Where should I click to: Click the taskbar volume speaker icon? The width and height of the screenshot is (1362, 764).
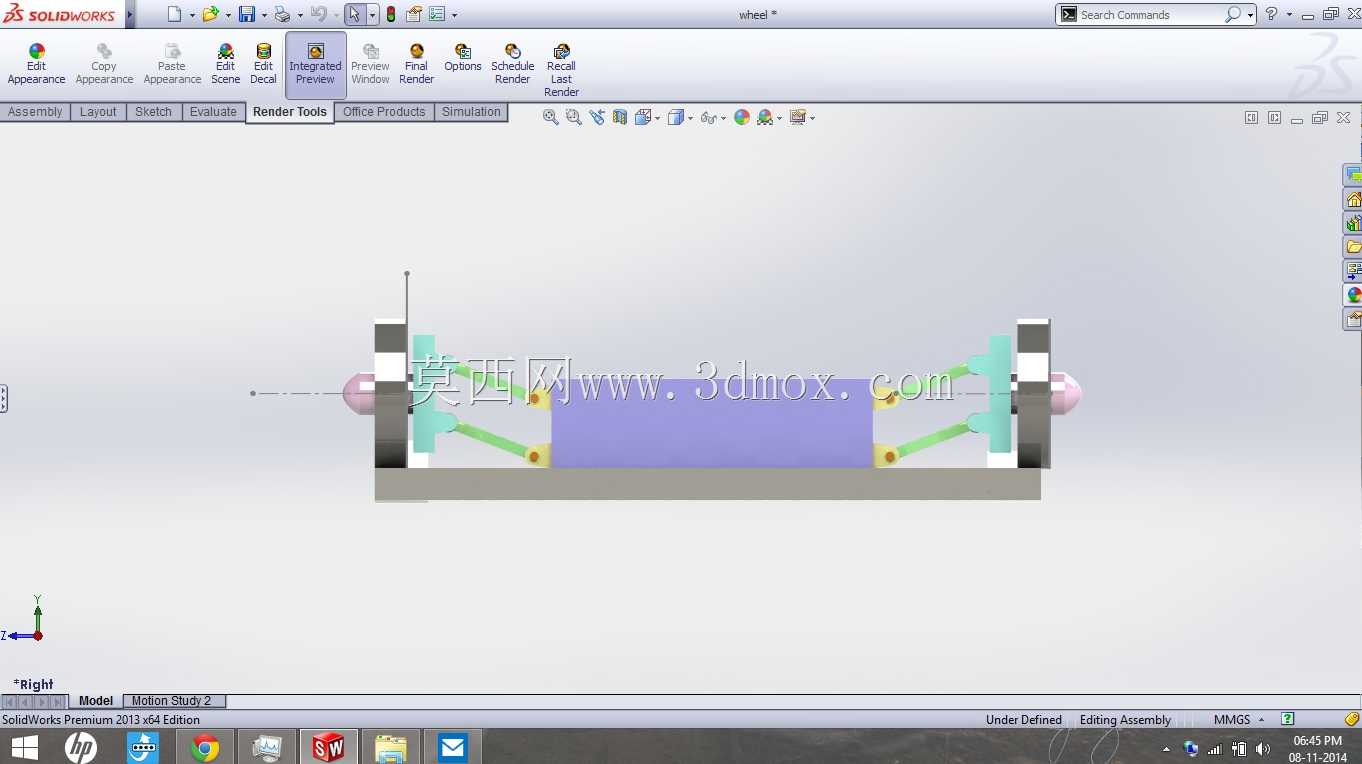(1263, 748)
